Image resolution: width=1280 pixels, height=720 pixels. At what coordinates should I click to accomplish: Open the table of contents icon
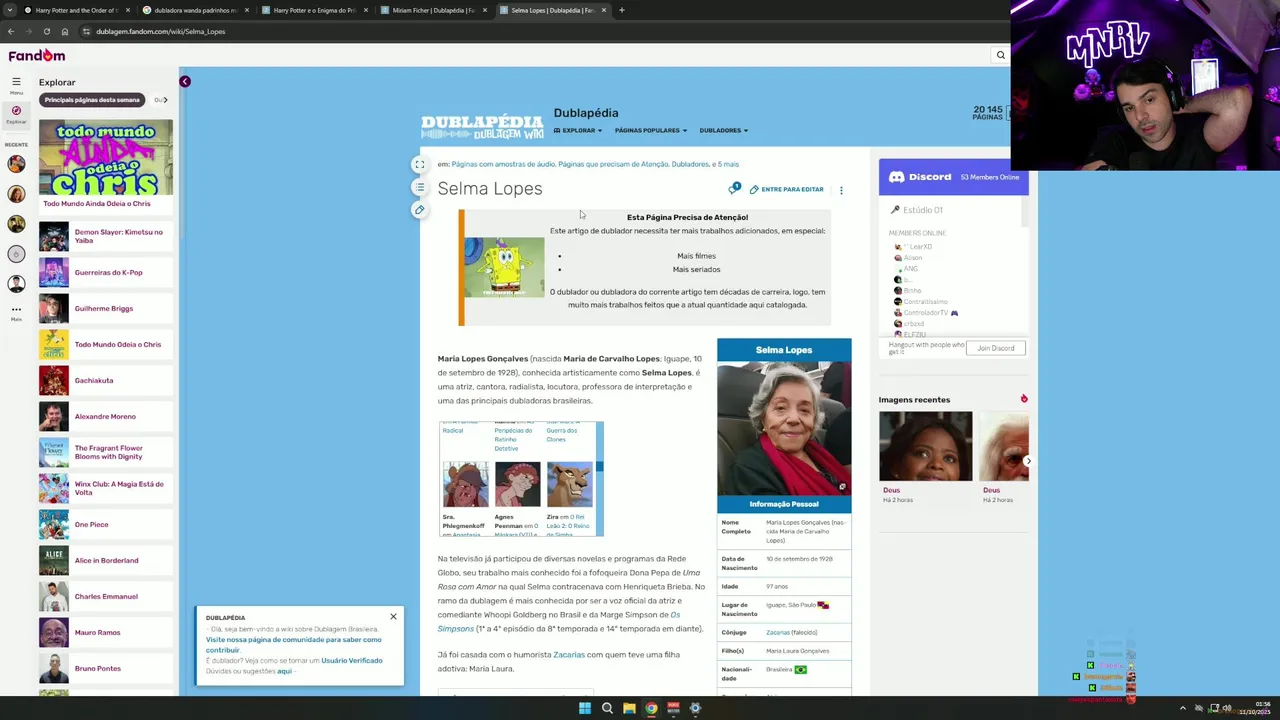[420, 187]
